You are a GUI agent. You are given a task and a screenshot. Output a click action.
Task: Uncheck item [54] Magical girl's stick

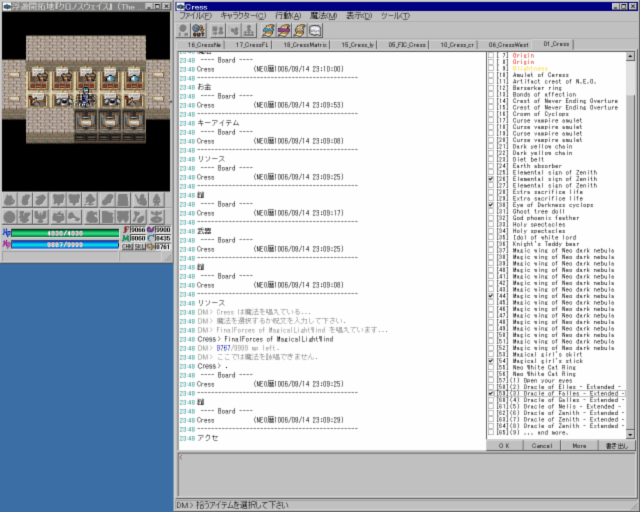pos(491,361)
